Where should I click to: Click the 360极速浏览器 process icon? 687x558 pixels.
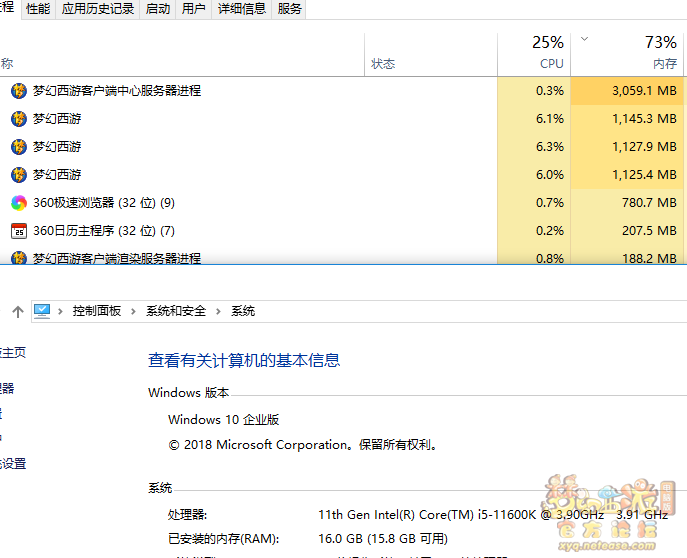tap(19, 203)
